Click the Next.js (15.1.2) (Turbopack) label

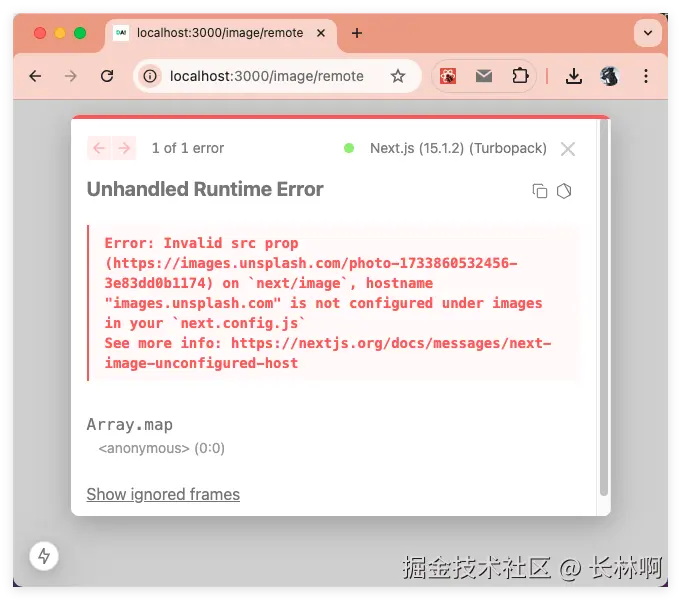tap(458, 148)
